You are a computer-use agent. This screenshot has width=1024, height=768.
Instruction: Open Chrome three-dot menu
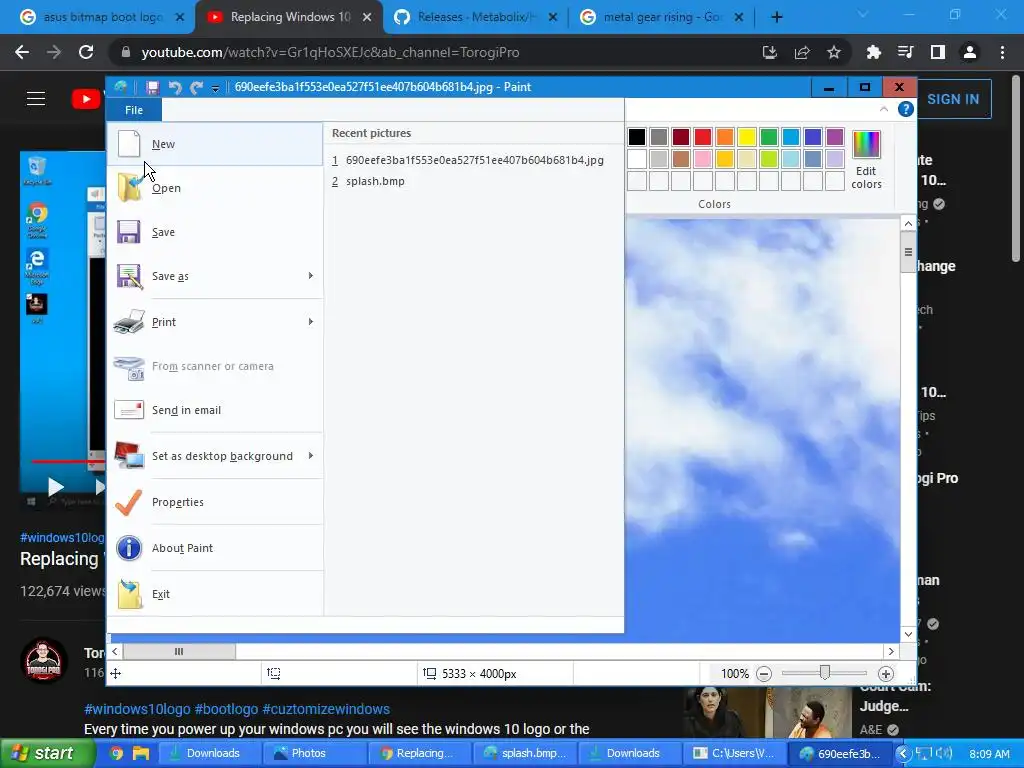coord(1002,52)
